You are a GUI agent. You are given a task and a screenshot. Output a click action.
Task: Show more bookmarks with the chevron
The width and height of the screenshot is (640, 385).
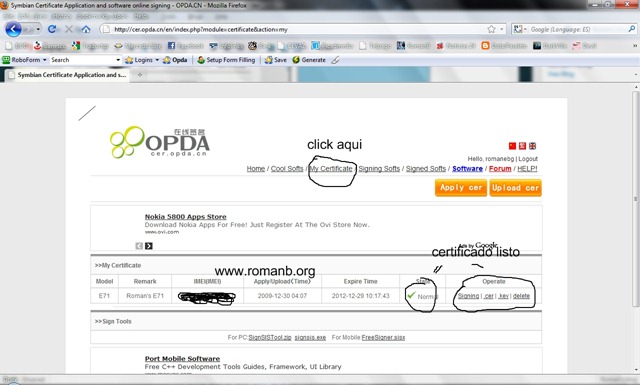(x=635, y=46)
